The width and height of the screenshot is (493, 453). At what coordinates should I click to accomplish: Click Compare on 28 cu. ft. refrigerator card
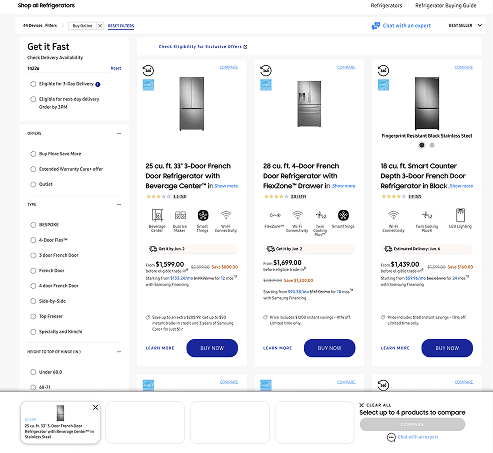click(346, 67)
